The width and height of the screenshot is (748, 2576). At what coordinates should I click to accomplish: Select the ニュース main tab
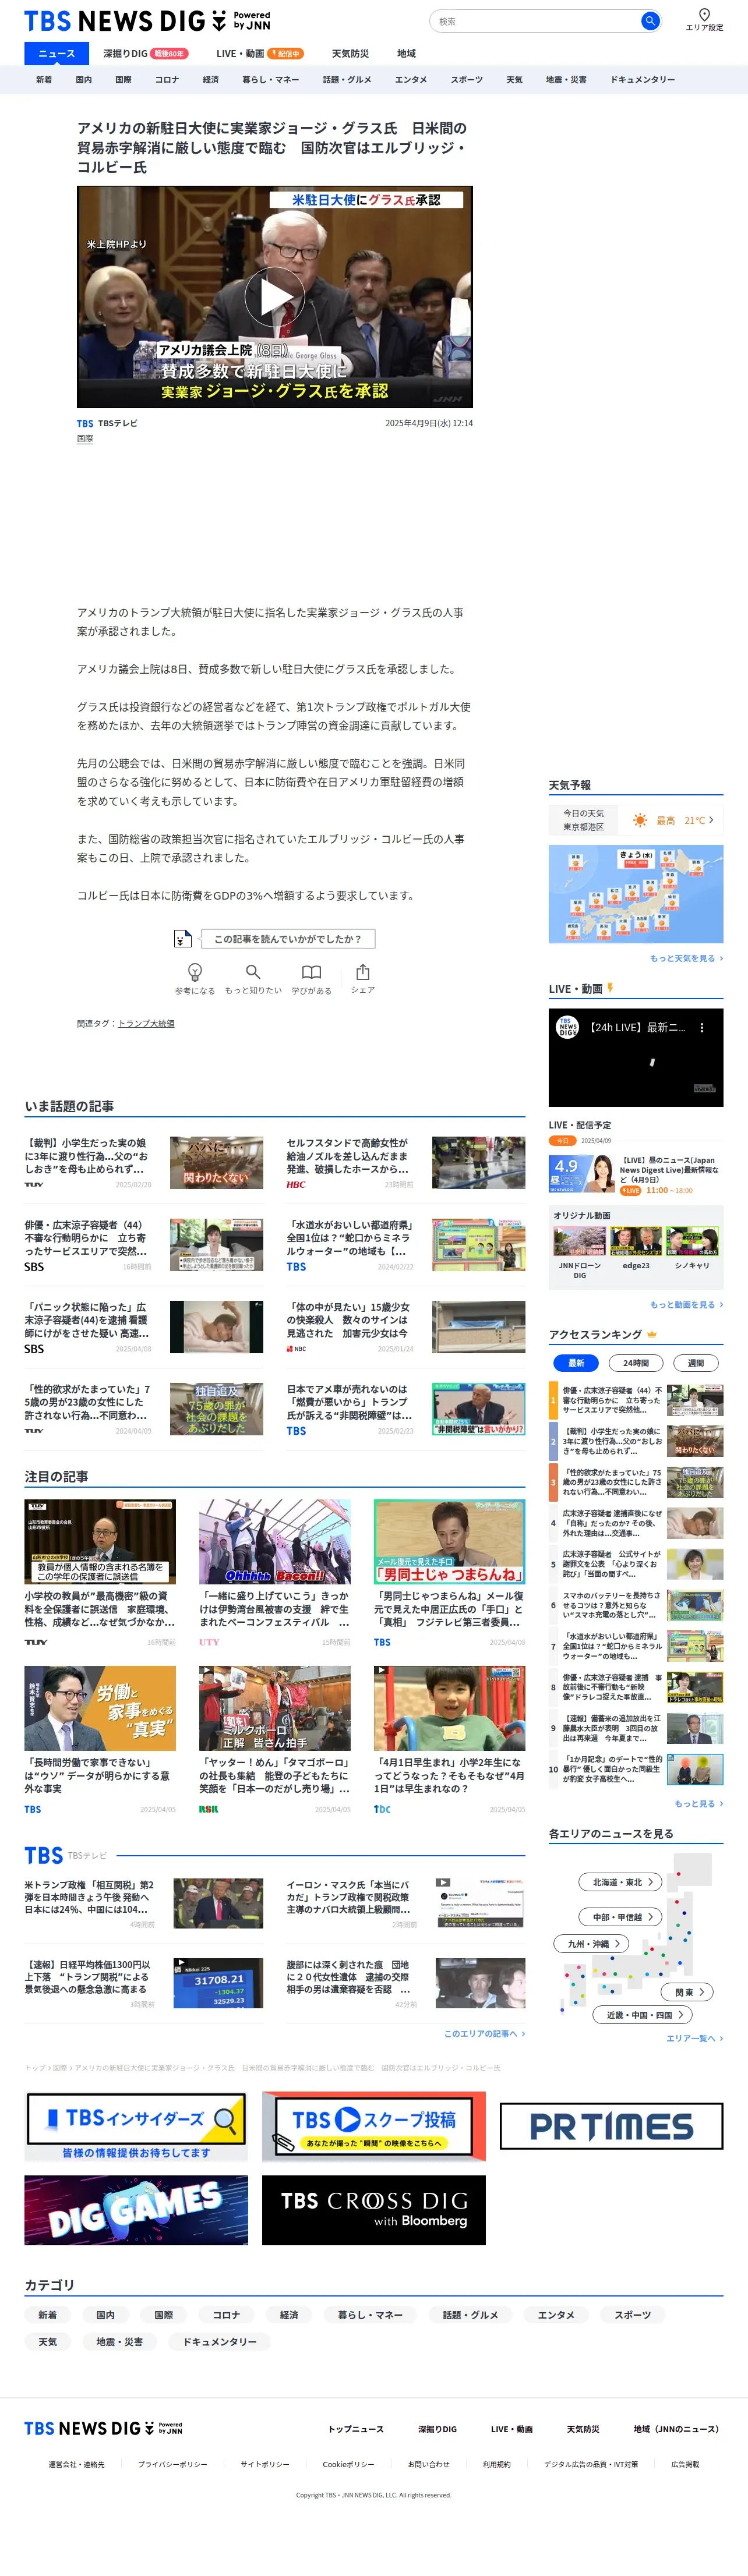click(x=56, y=54)
